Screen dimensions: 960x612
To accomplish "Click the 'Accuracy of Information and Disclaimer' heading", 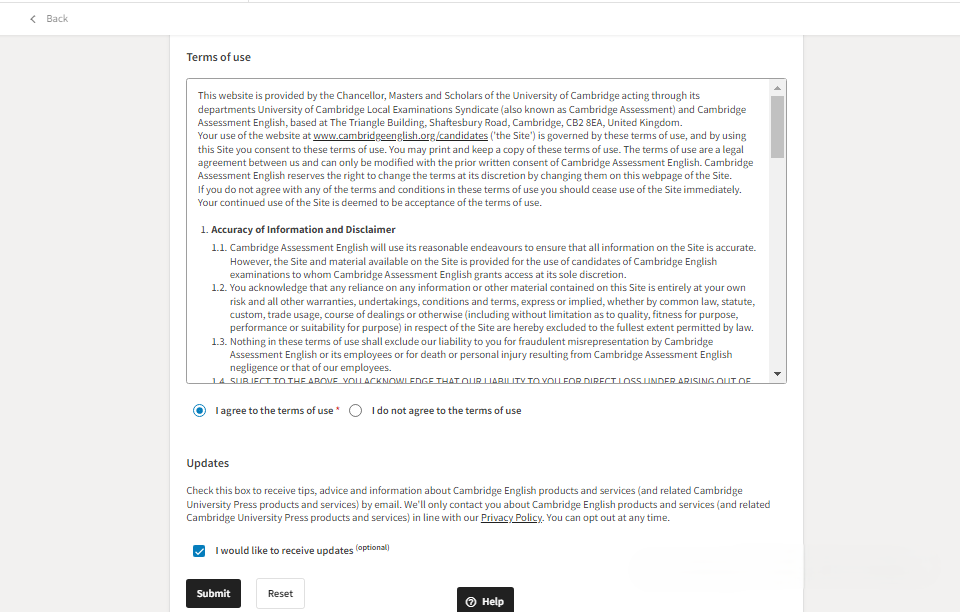I will click(x=303, y=230).
